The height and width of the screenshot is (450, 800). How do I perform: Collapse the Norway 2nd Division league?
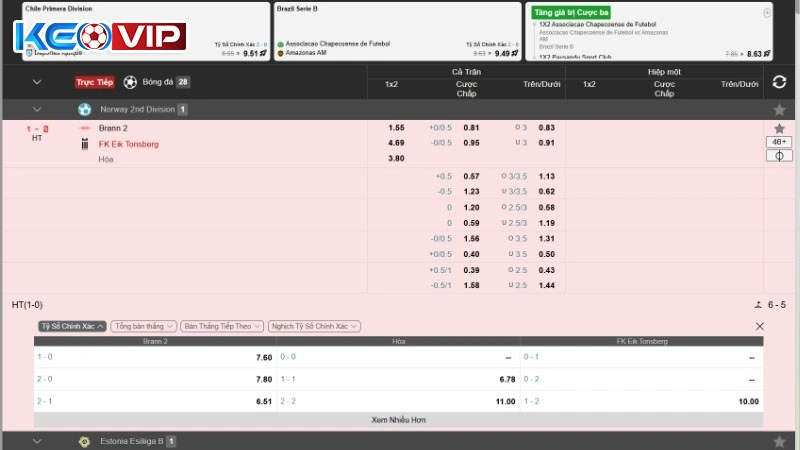tap(37, 109)
